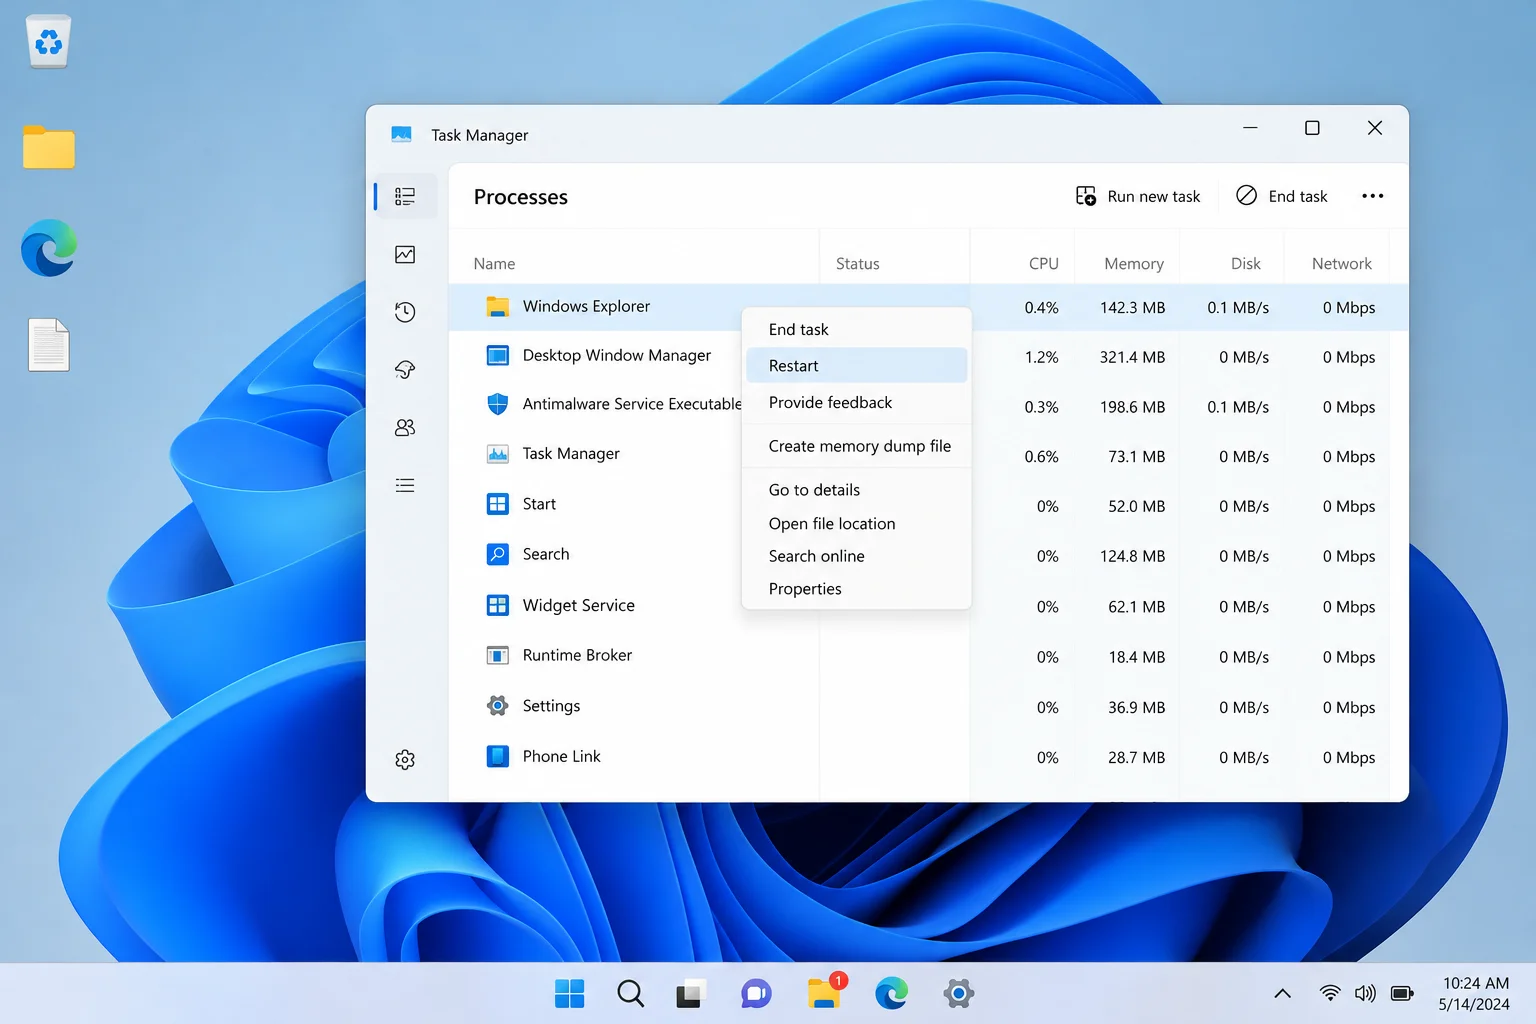Image resolution: width=1536 pixels, height=1024 pixels.
Task: Open the Startup apps sidebar icon
Action: (405, 370)
